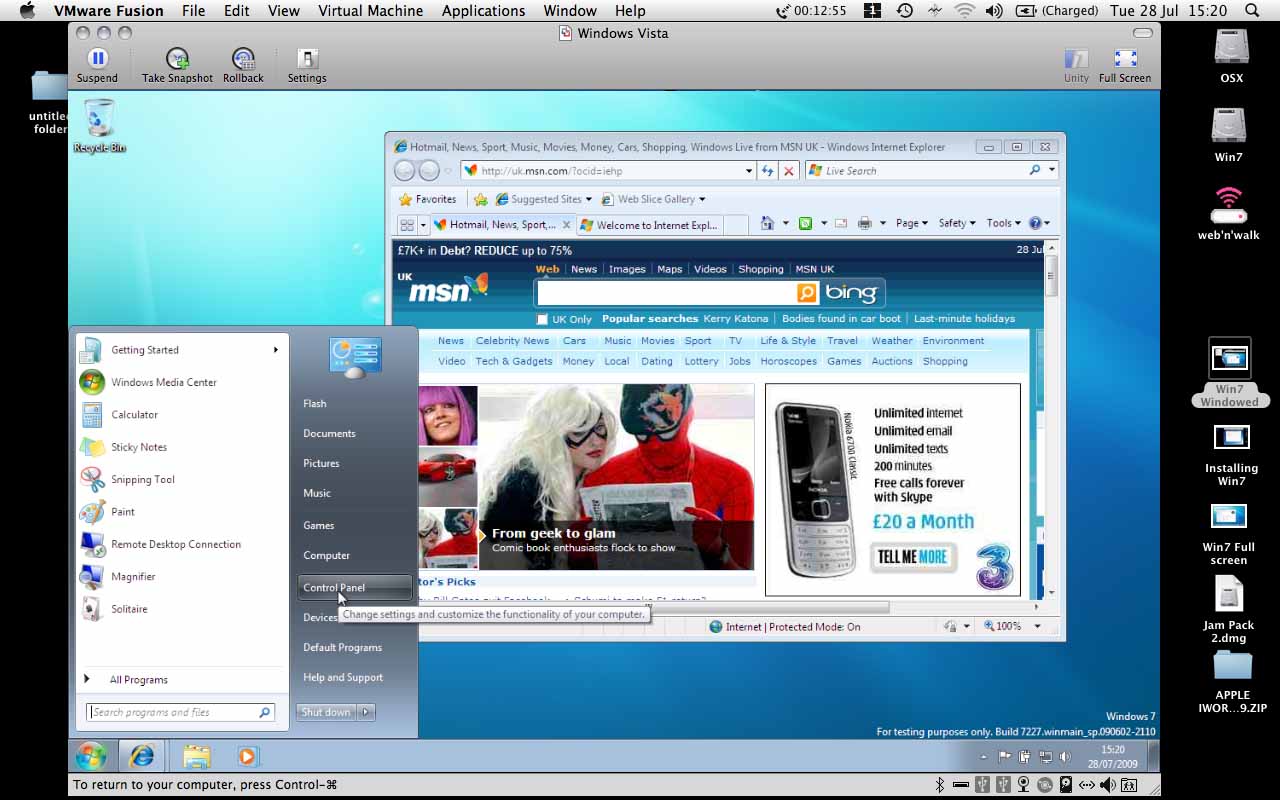Image resolution: width=1280 pixels, height=800 pixels.
Task: Open the Virtual Machine menu
Action: coord(370,11)
